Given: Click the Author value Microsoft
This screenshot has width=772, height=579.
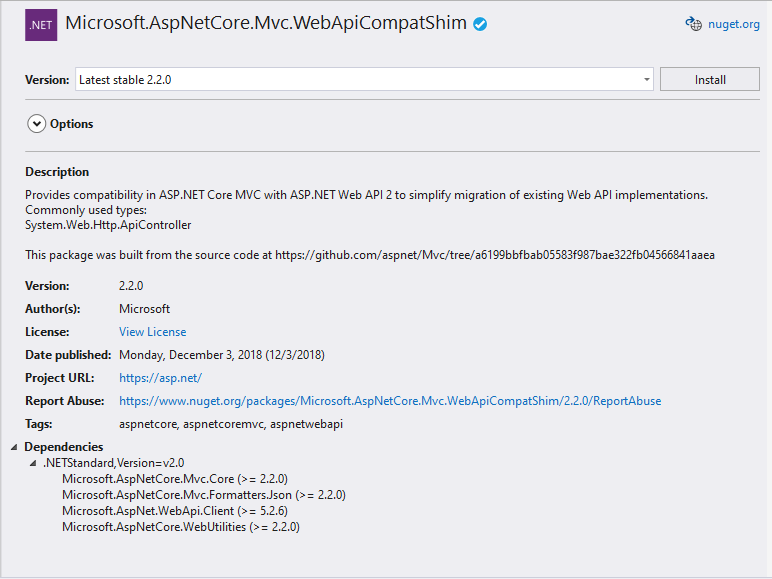Looking at the screenshot, I should [144, 309].
